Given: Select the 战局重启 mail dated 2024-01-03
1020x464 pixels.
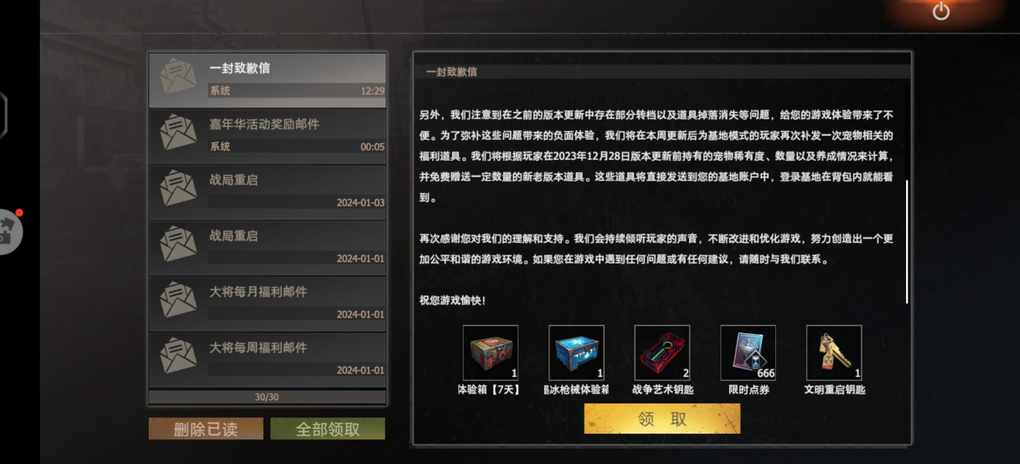Looking at the screenshot, I should point(267,192).
